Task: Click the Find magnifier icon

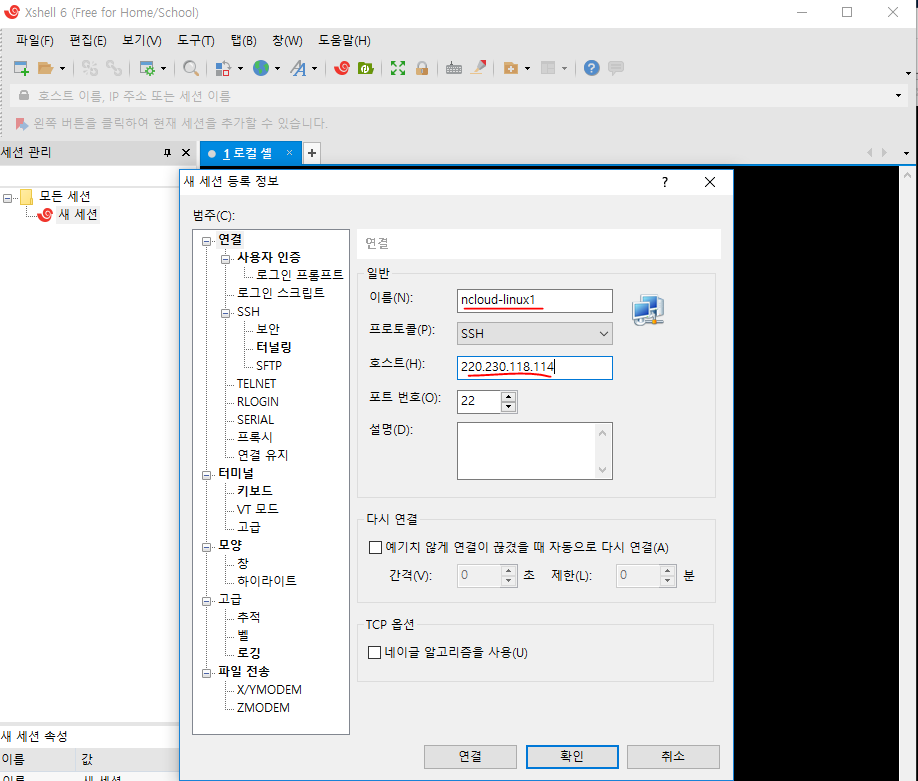Action: (190, 68)
